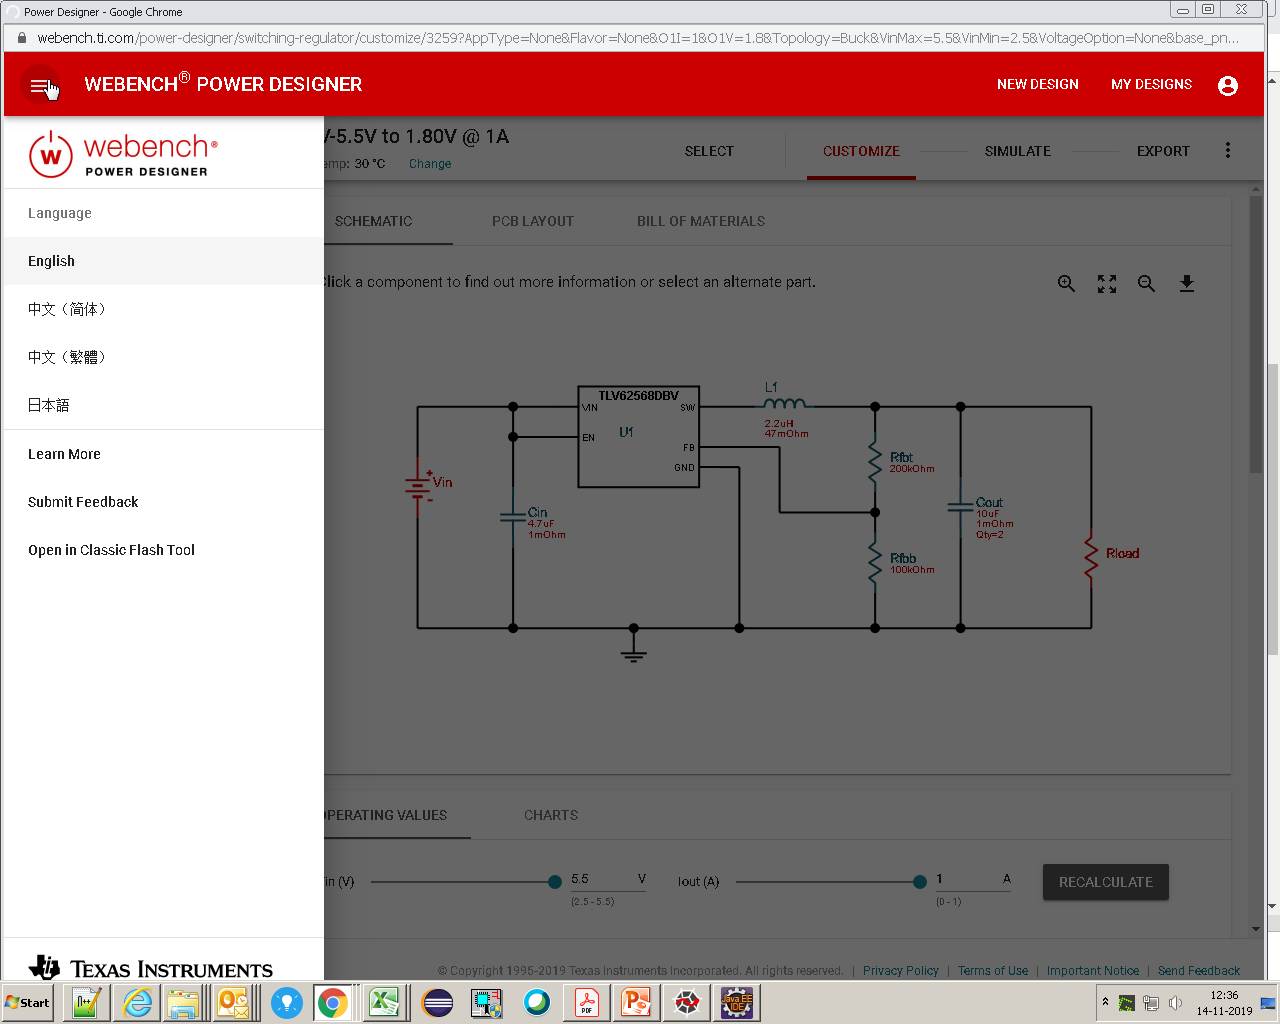The height and width of the screenshot is (1024, 1280).
Task: Open the BILL OF MATERIALS tab
Action: pyautogui.click(x=700, y=221)
